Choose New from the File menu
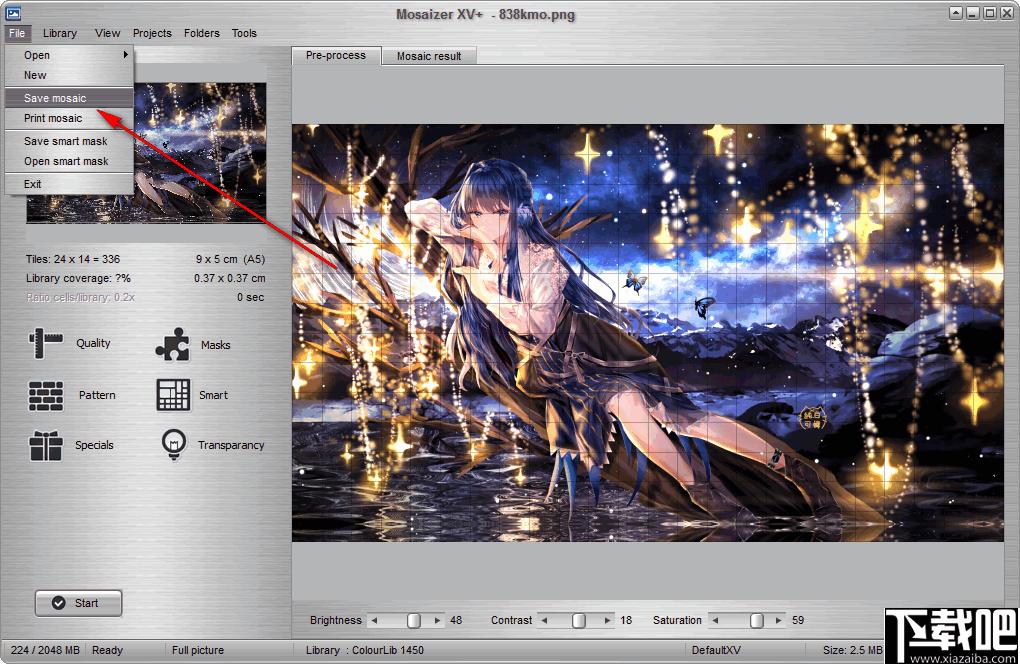 69,75
